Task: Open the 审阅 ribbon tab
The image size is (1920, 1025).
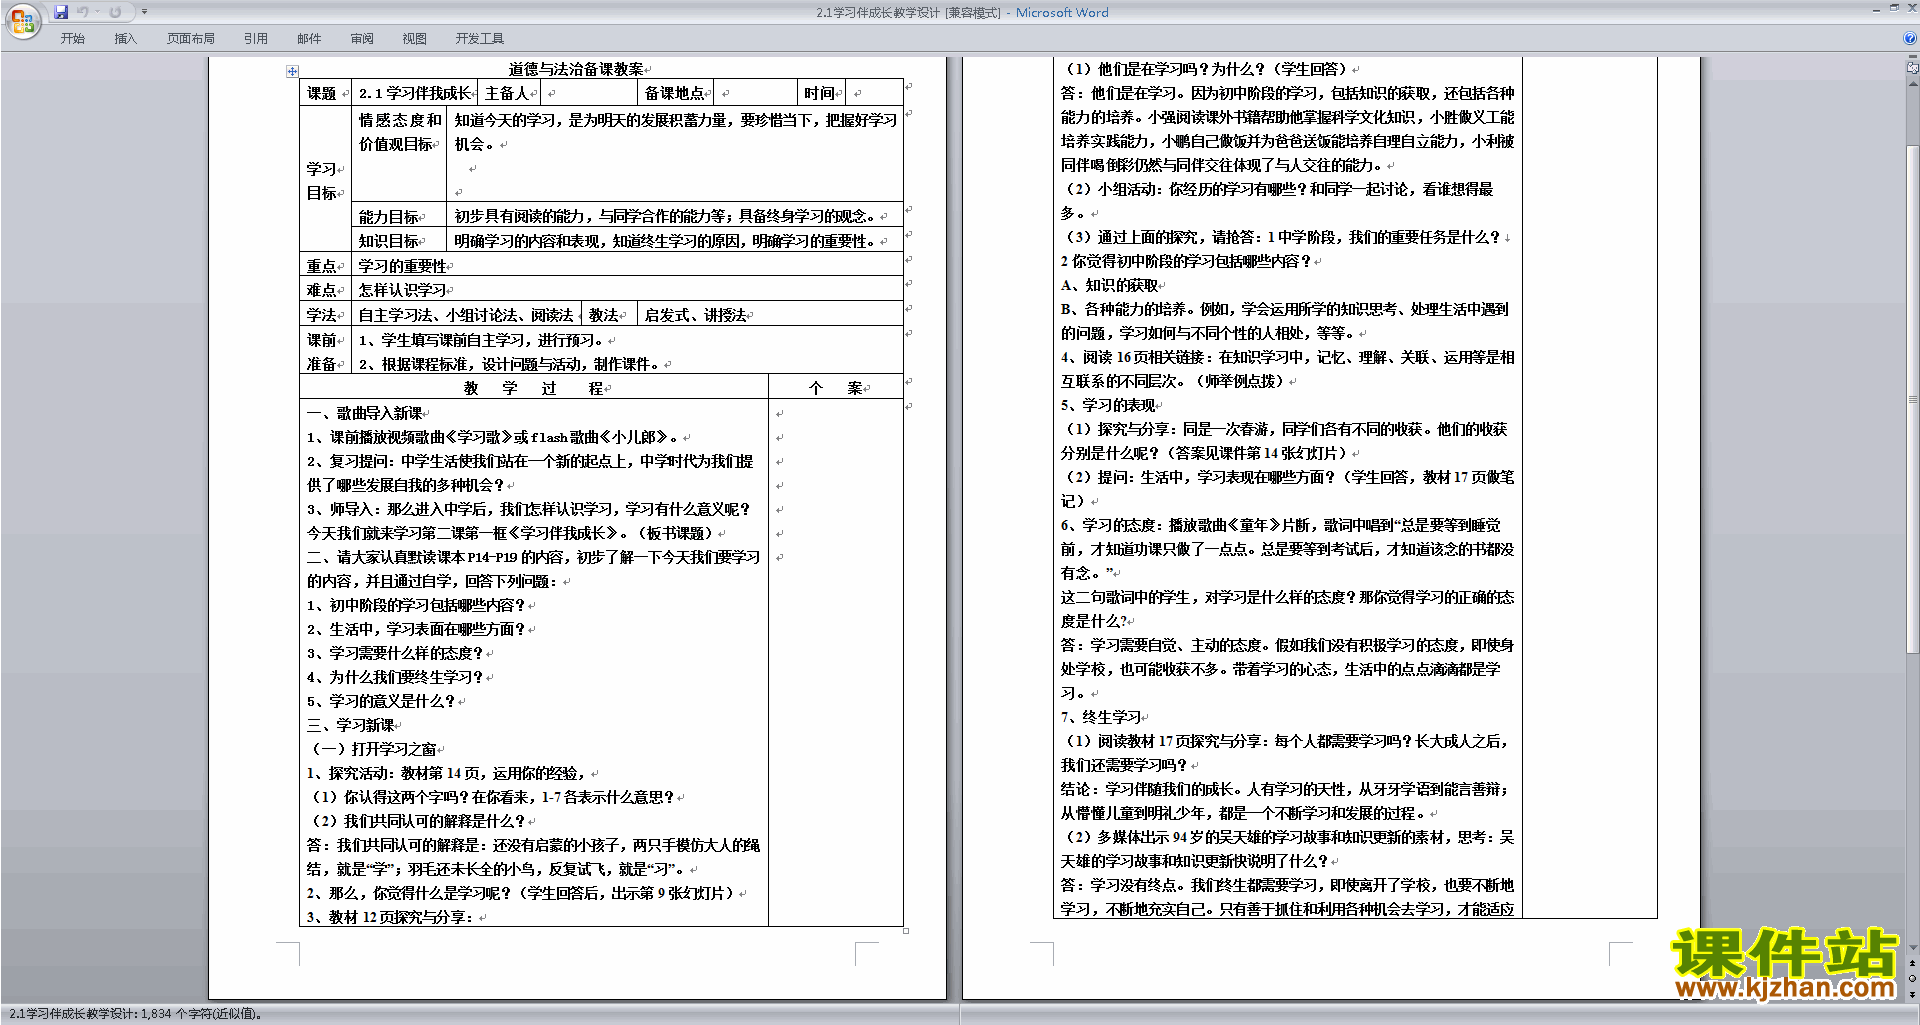Action: [362, 39]
